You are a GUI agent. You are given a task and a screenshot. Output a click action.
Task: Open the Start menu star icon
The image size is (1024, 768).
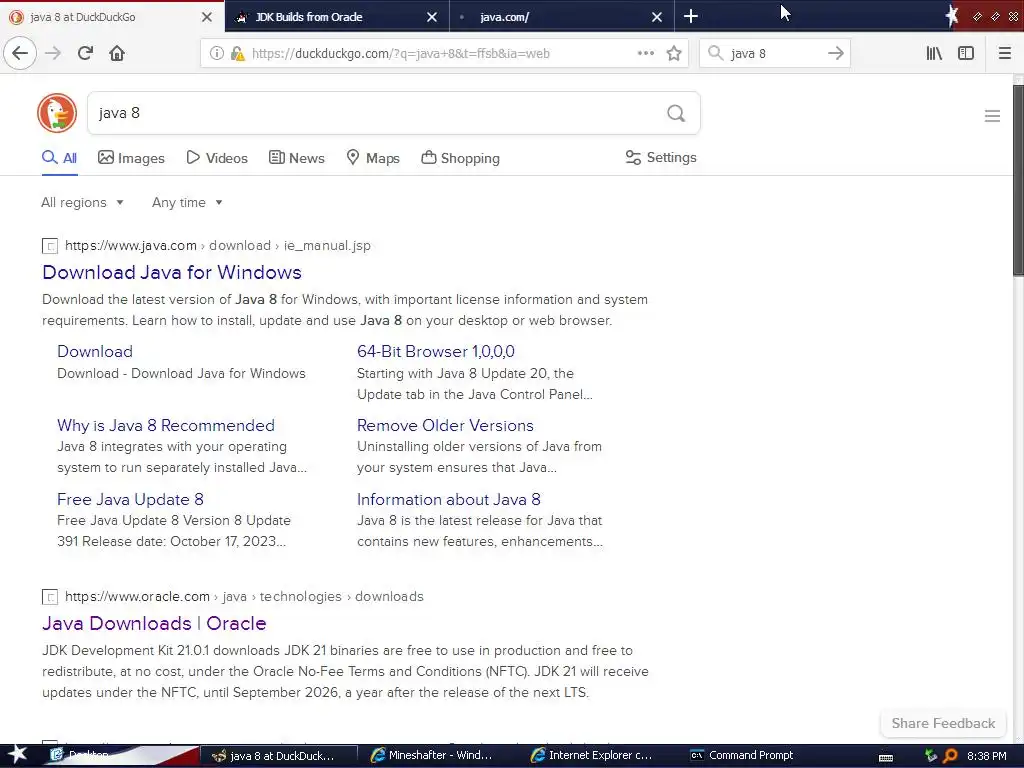tap(17, 755)
